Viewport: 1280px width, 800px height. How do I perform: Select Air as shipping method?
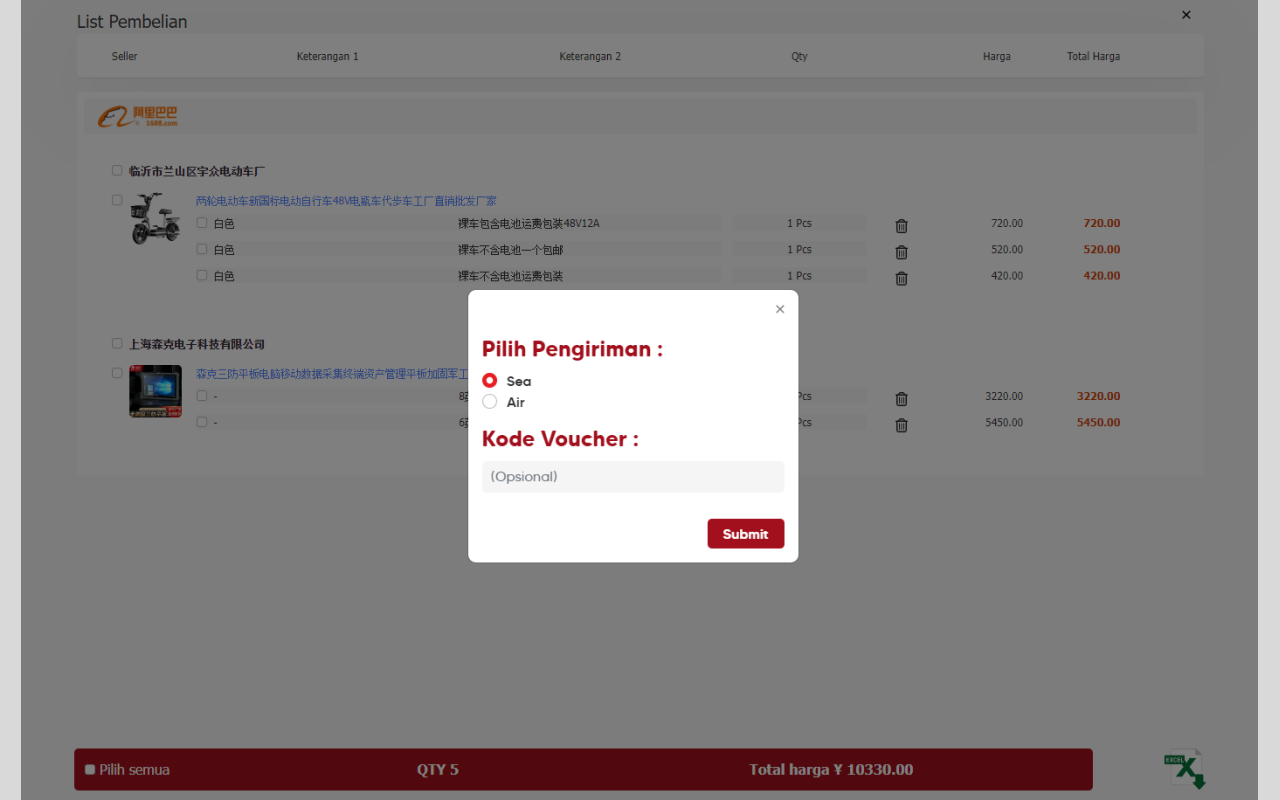pyautogui.click(x=489, y=401)
